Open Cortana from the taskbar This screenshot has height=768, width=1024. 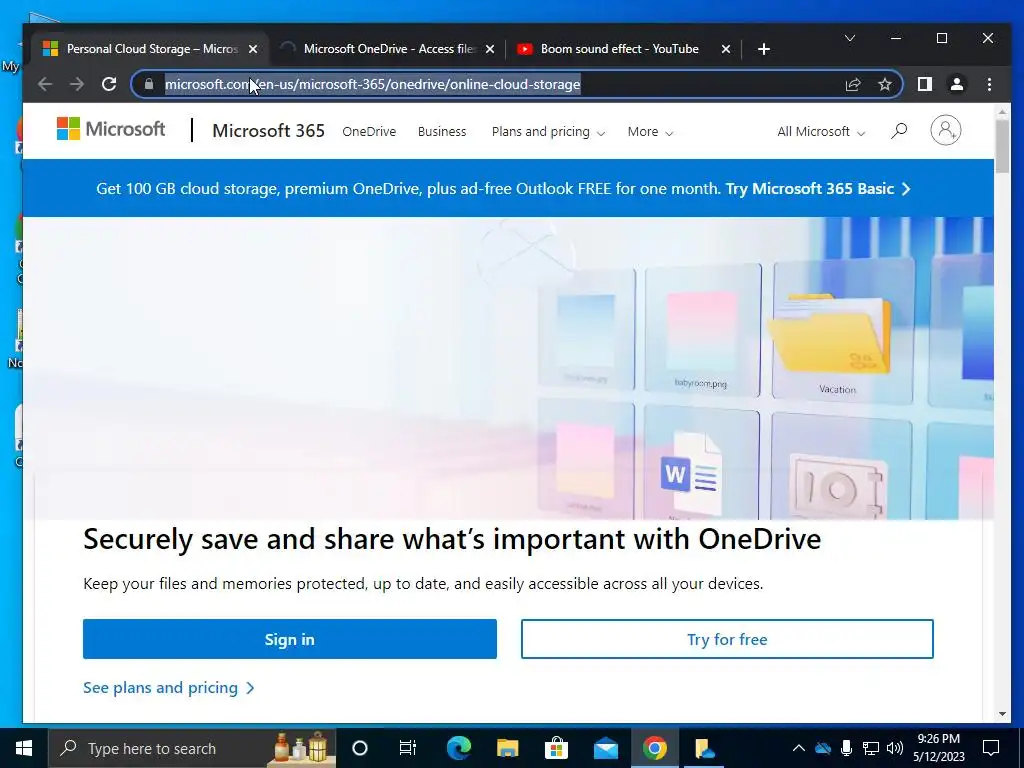point(360,748)
